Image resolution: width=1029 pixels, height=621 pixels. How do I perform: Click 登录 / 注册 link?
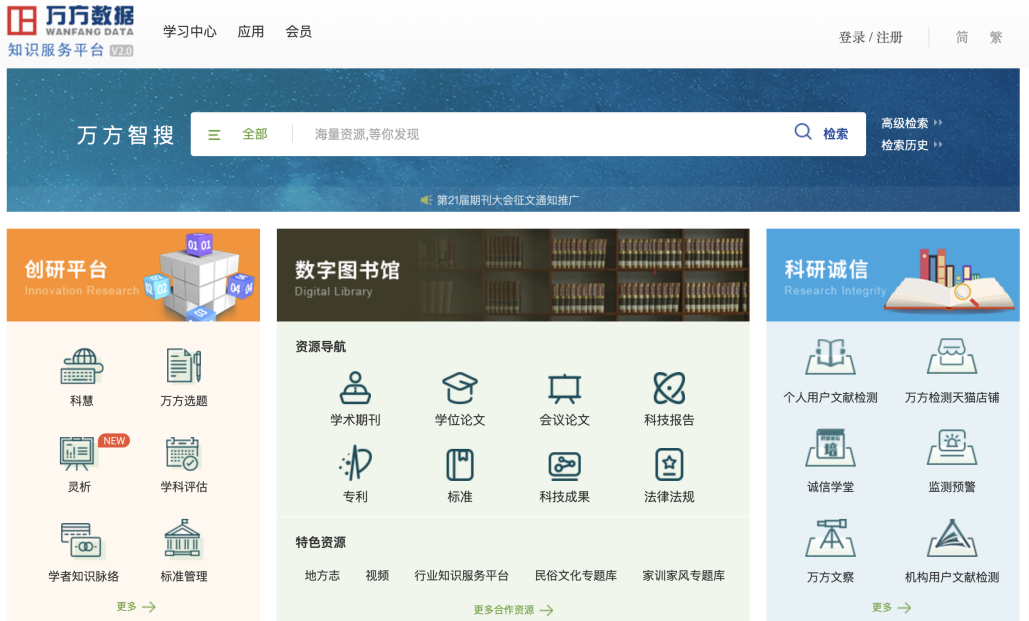pyautogui.click(x=871, y=37)
